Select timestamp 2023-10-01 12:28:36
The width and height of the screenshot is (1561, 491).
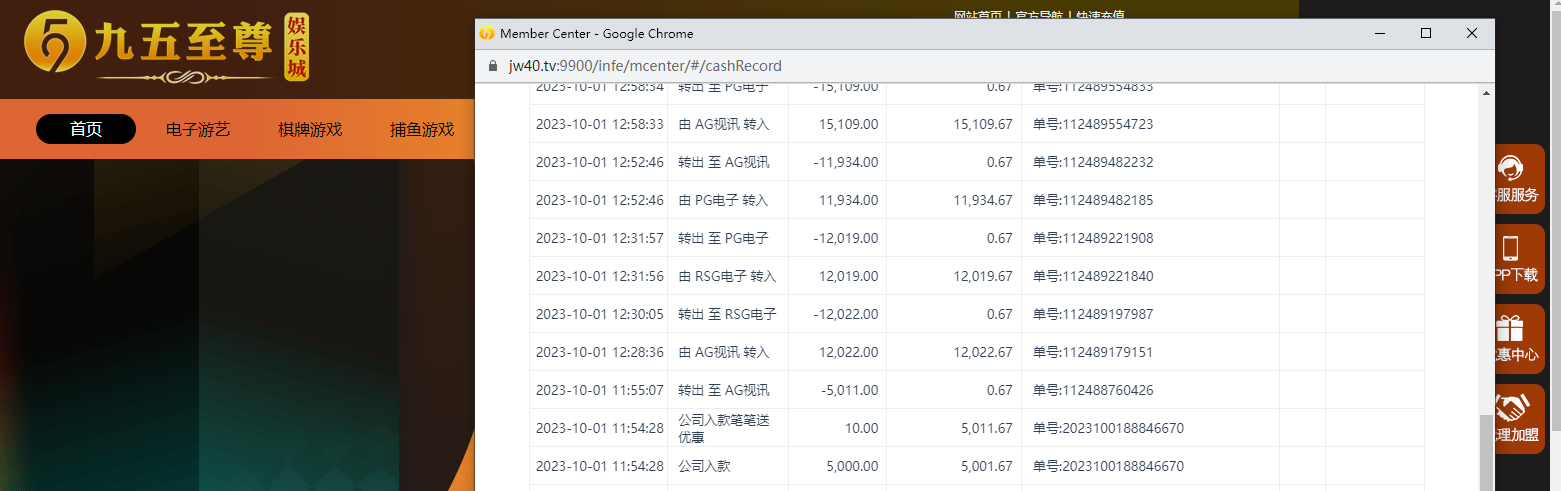click(600, 352)
